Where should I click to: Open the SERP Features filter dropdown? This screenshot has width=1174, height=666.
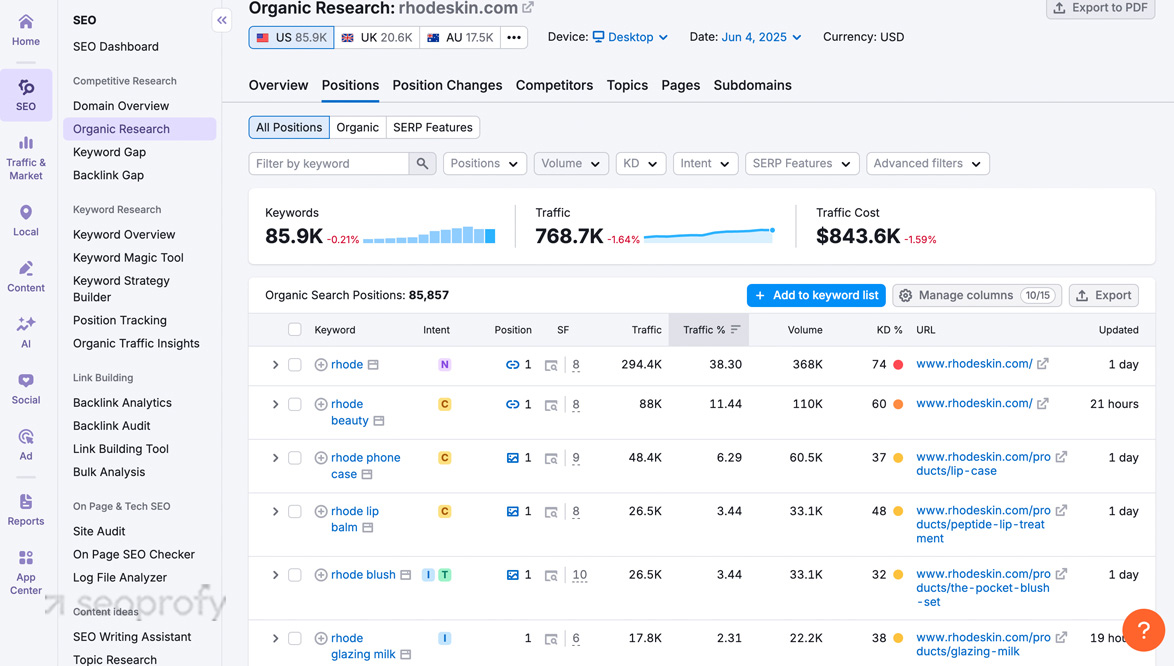(802, 163)
